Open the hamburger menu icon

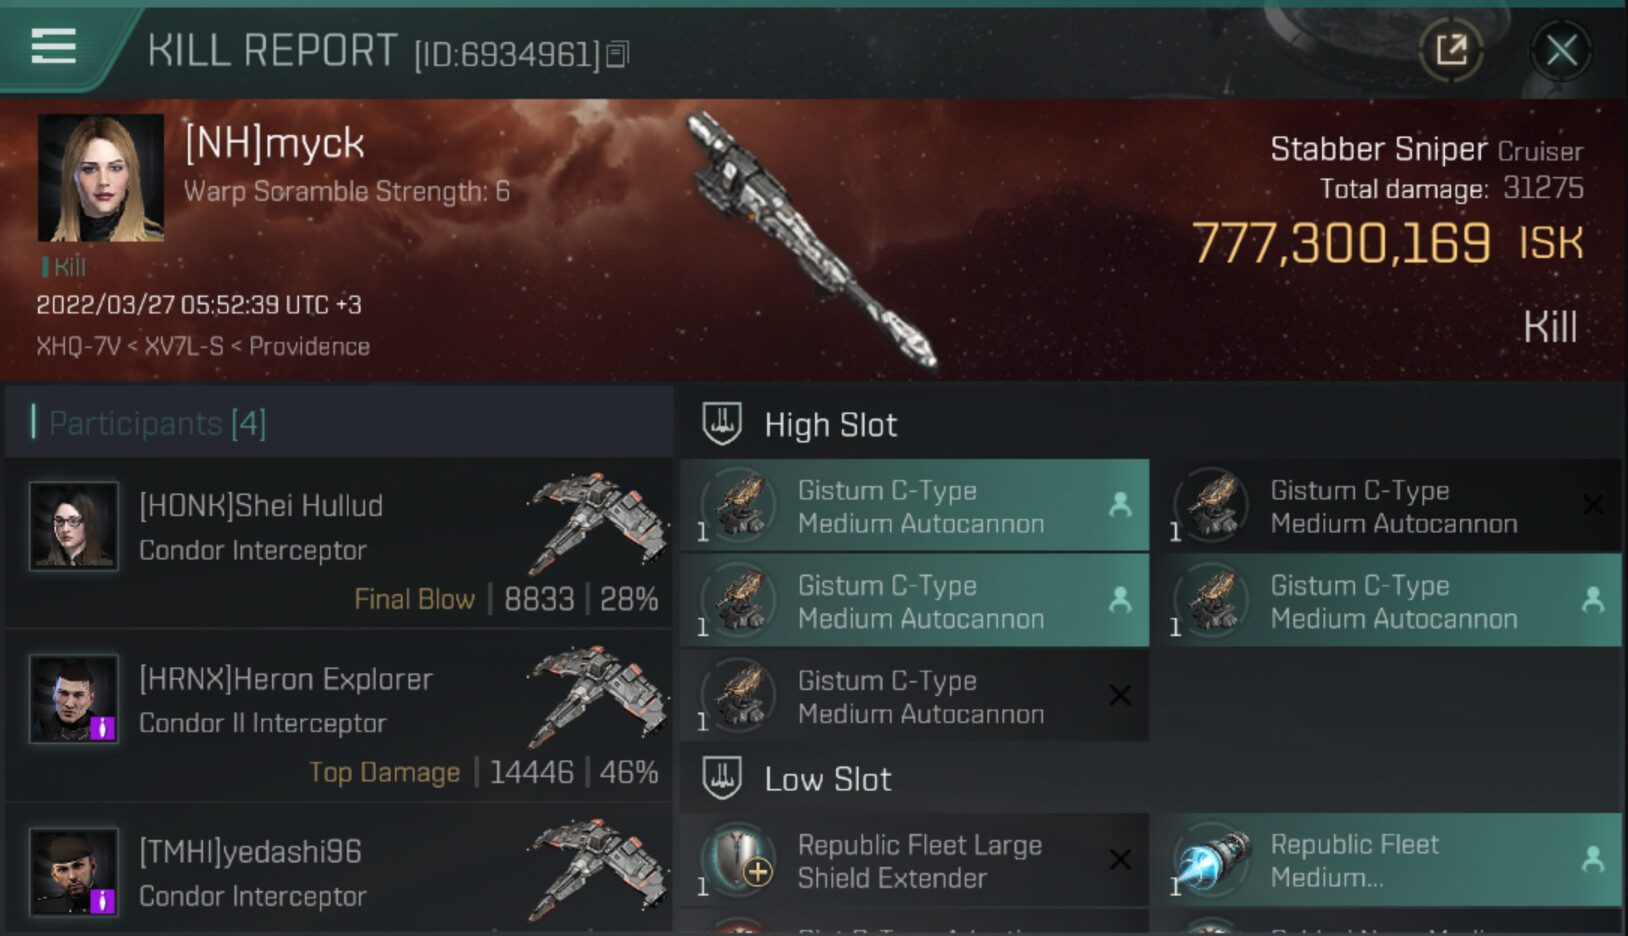pos(54,46)
